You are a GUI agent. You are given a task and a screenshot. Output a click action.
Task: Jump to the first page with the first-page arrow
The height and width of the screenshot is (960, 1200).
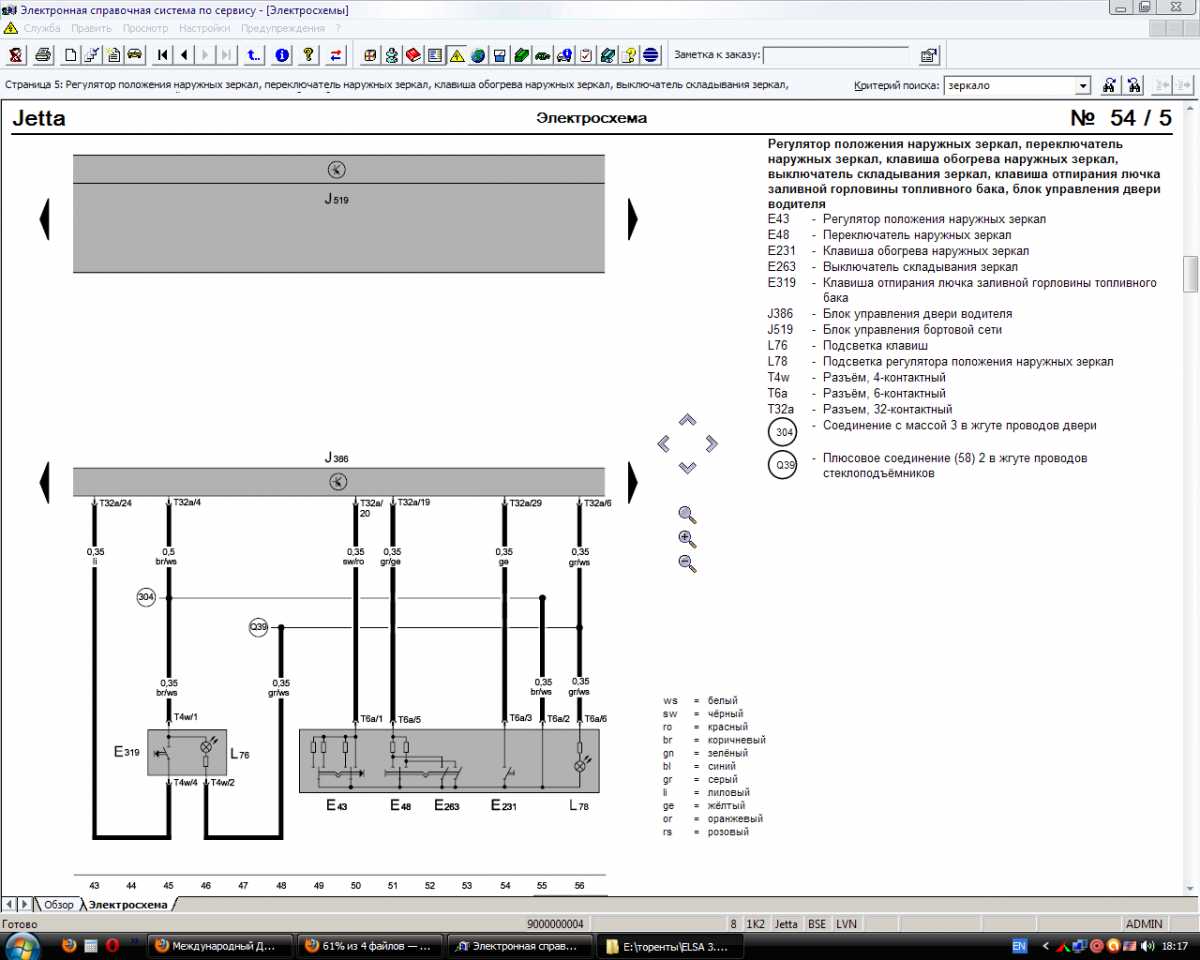[162, 55]
